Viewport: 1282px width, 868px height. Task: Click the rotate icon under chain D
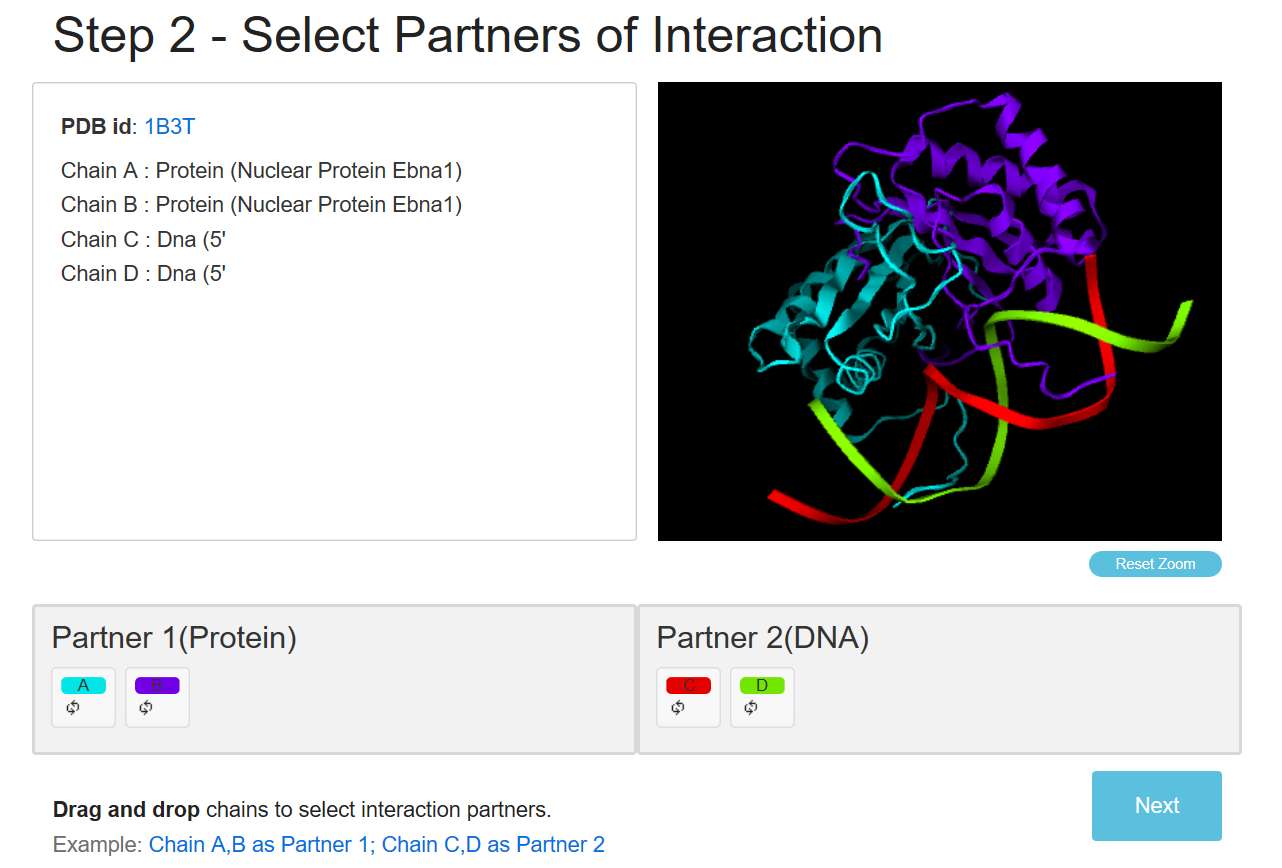(x=751, y=708)
